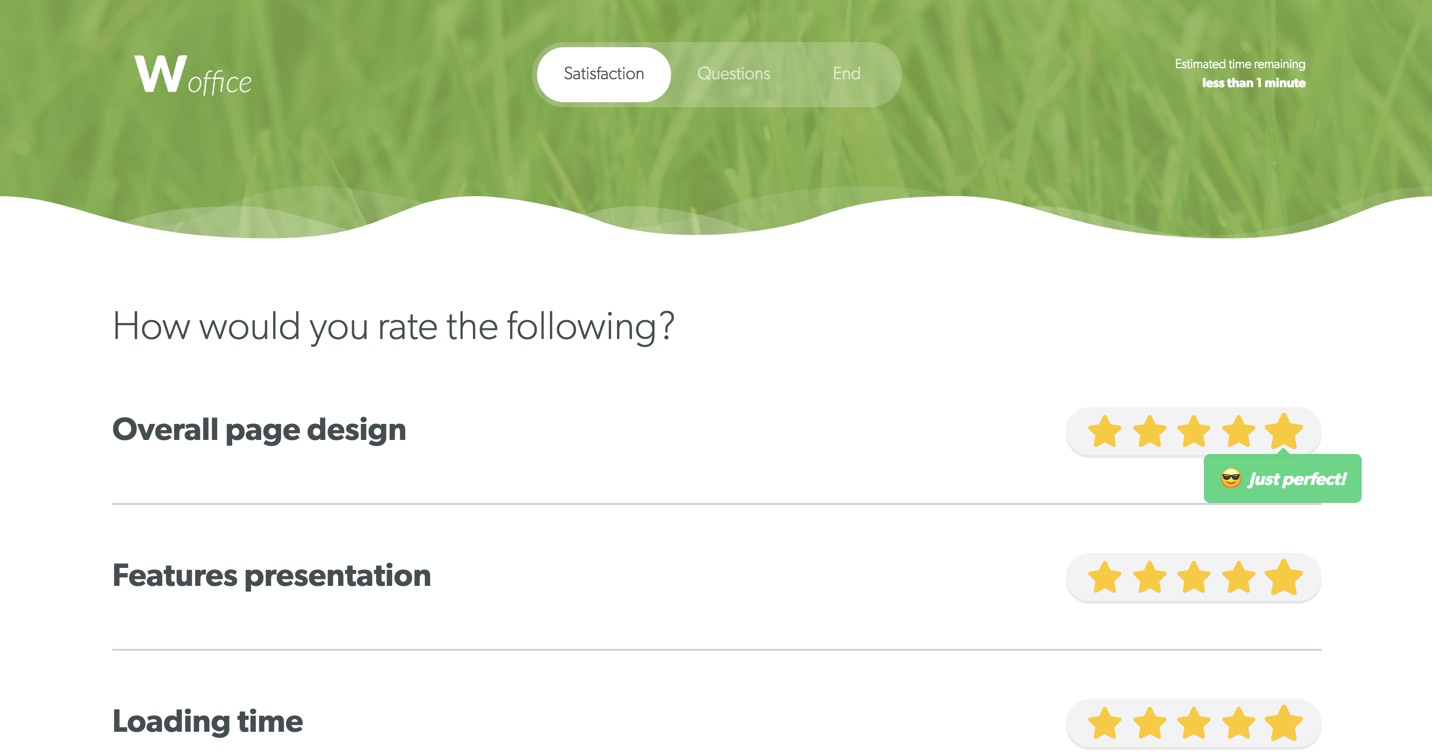Rate Overall page design two stars
The height and width of the screenshot is (753, 1432).
click(1149, 432)
